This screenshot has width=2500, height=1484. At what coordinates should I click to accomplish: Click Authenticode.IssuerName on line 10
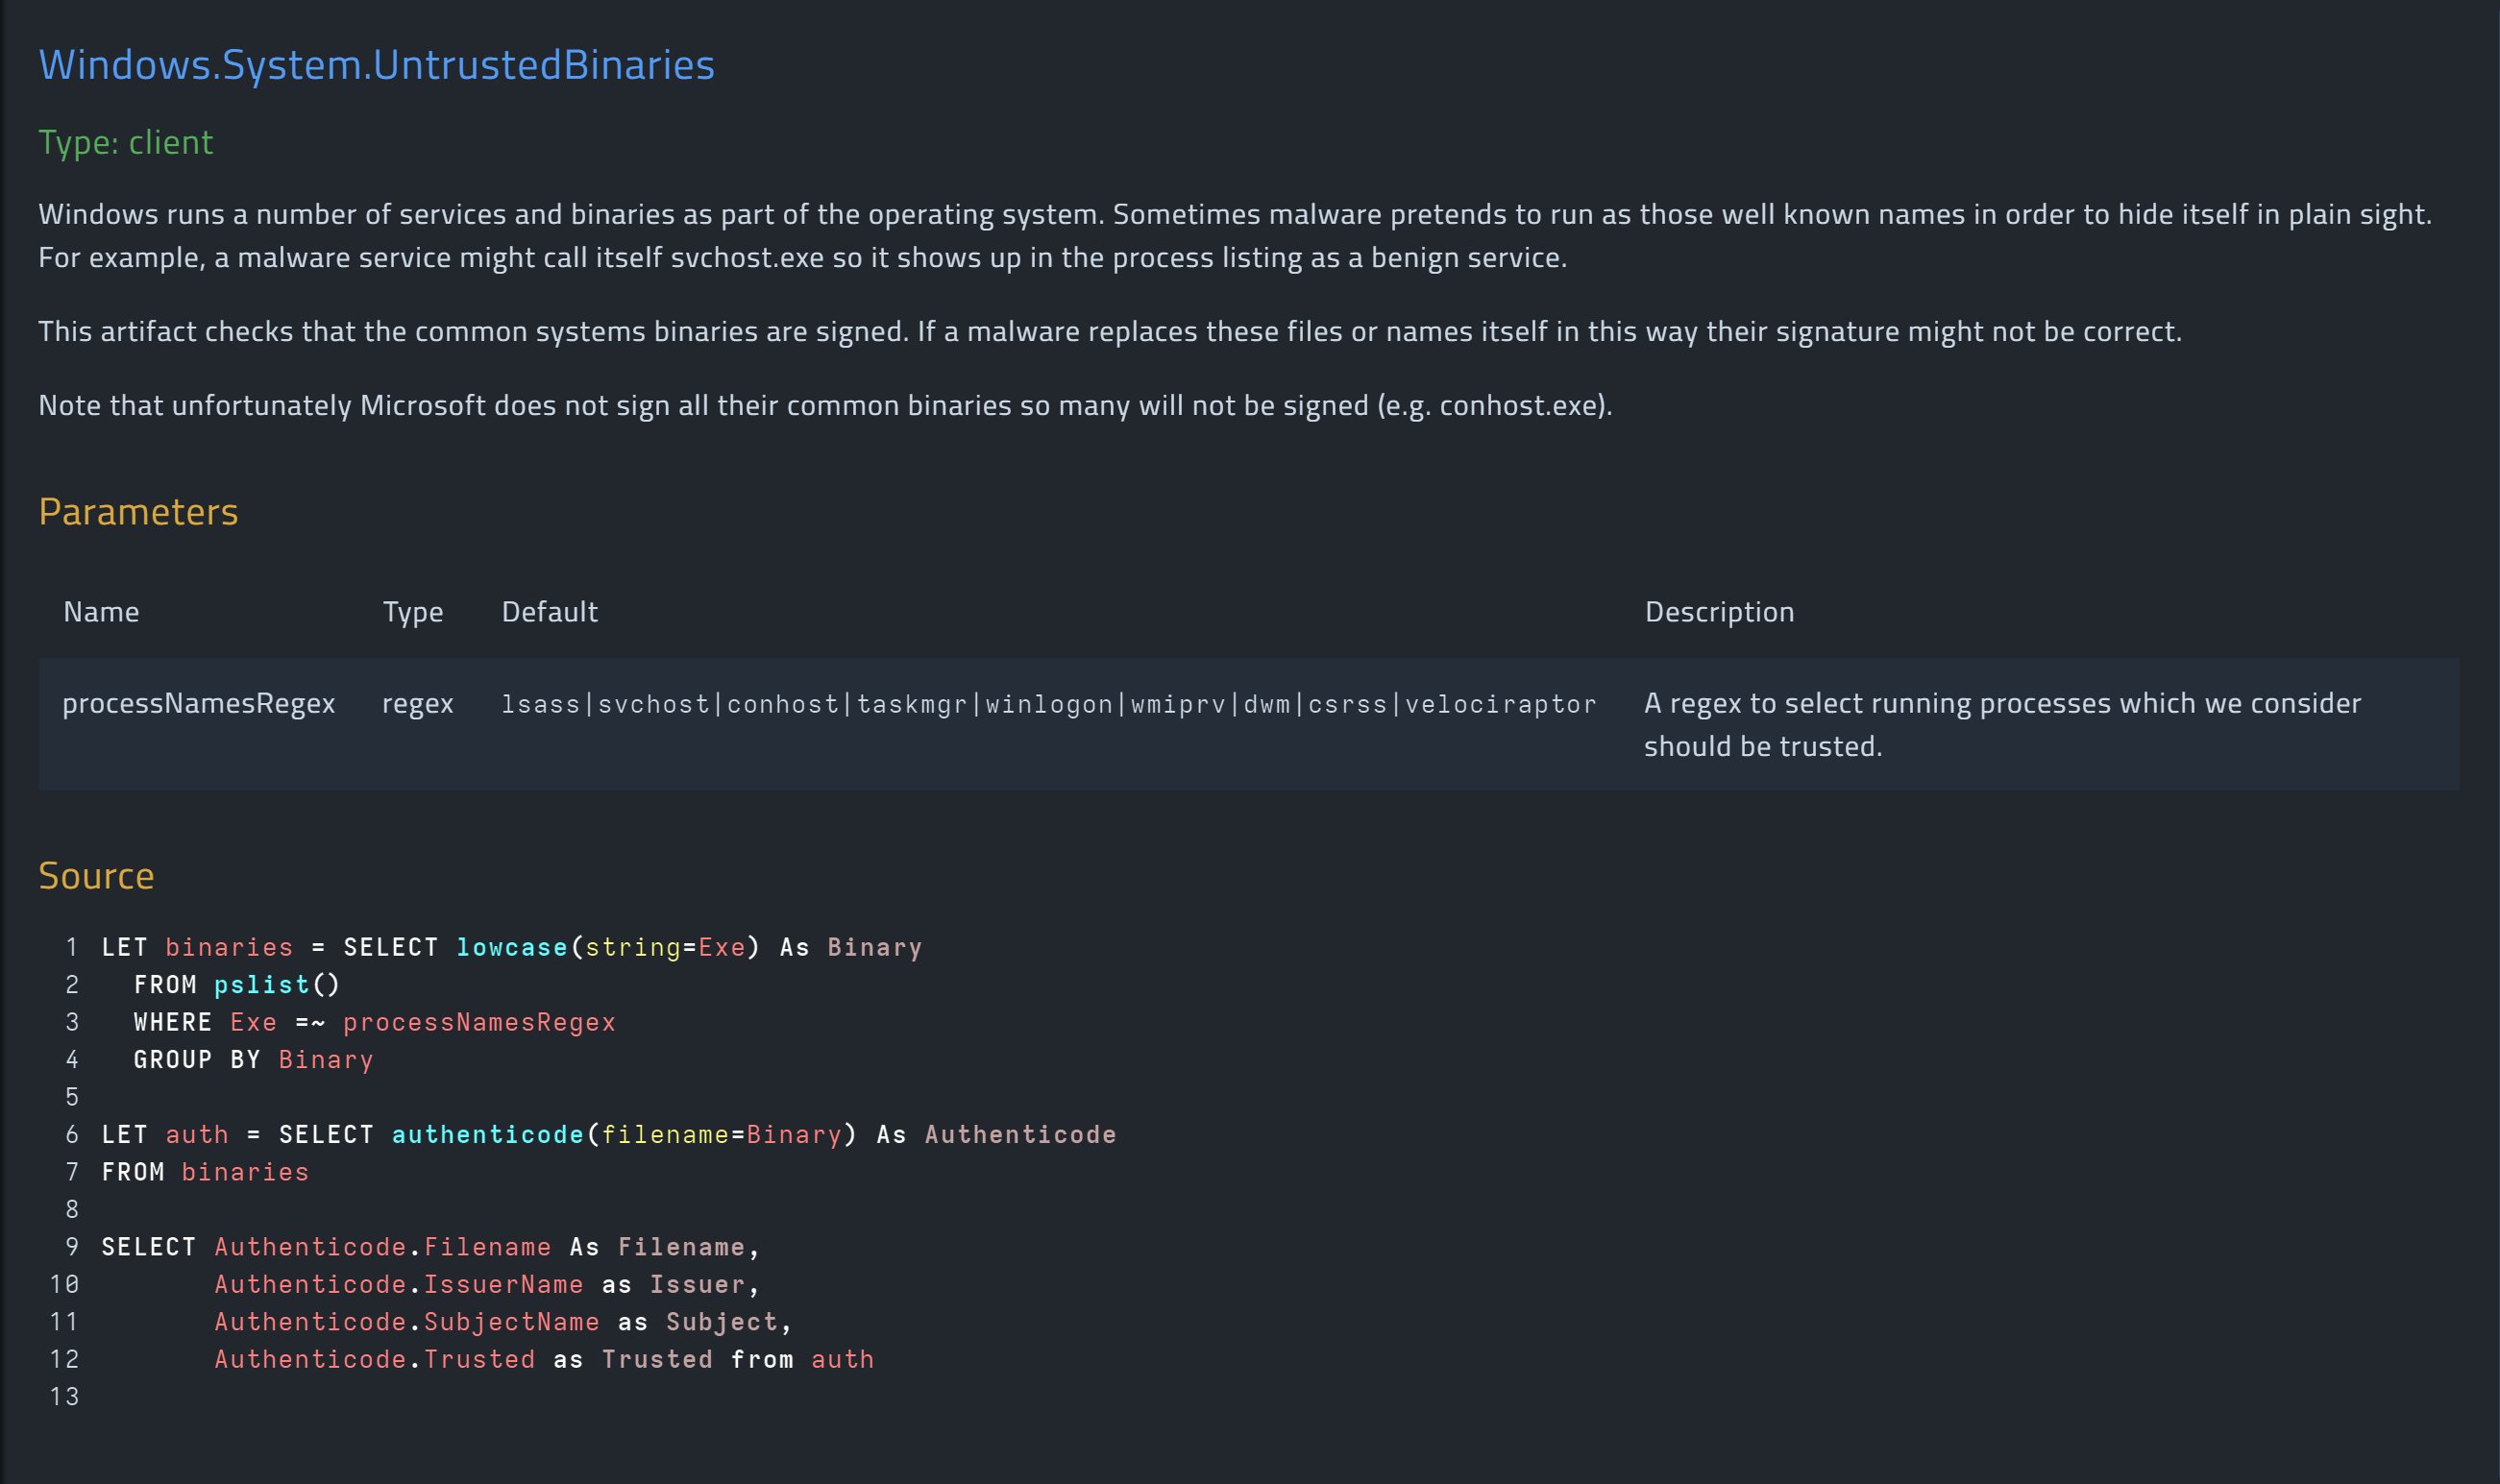click(398, 1284)
